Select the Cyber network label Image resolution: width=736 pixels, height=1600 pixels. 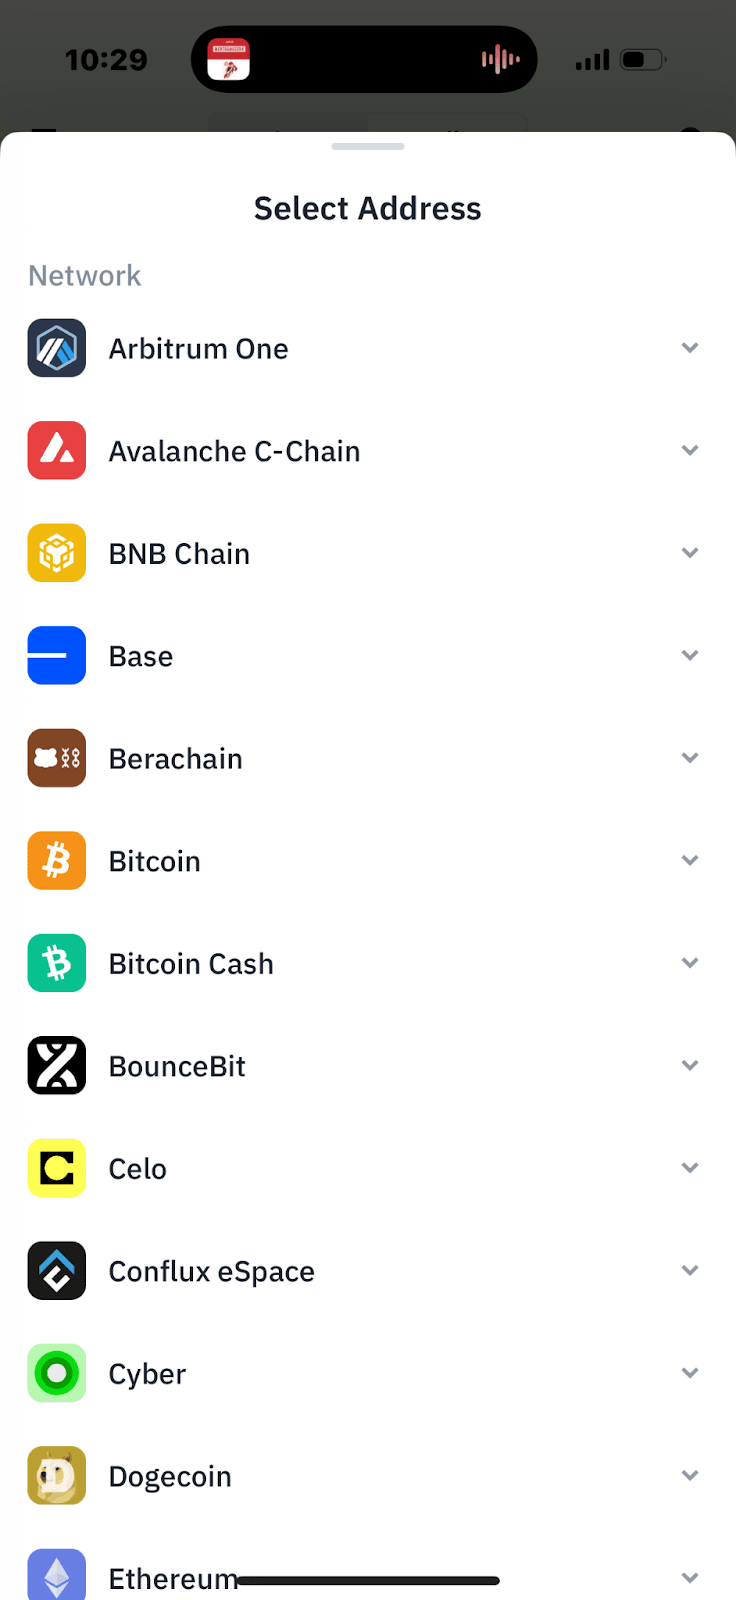tap(147, 1374)
